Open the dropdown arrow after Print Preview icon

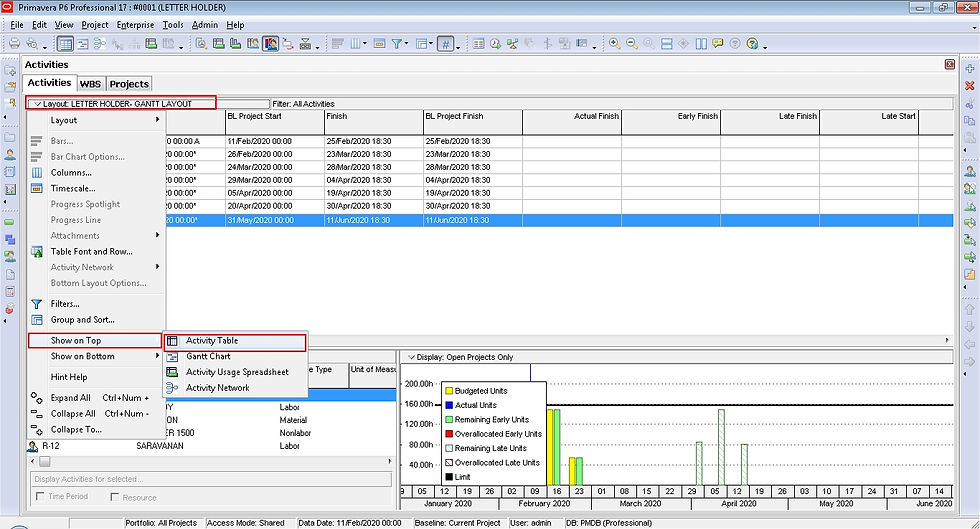[x=44, y=46]
